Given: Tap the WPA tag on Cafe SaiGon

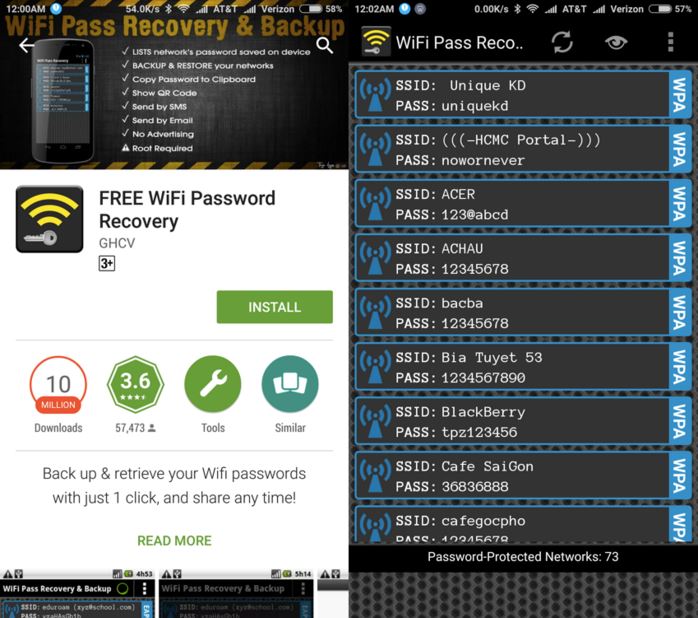Looking at the screenshot, I should coord(680,476).
